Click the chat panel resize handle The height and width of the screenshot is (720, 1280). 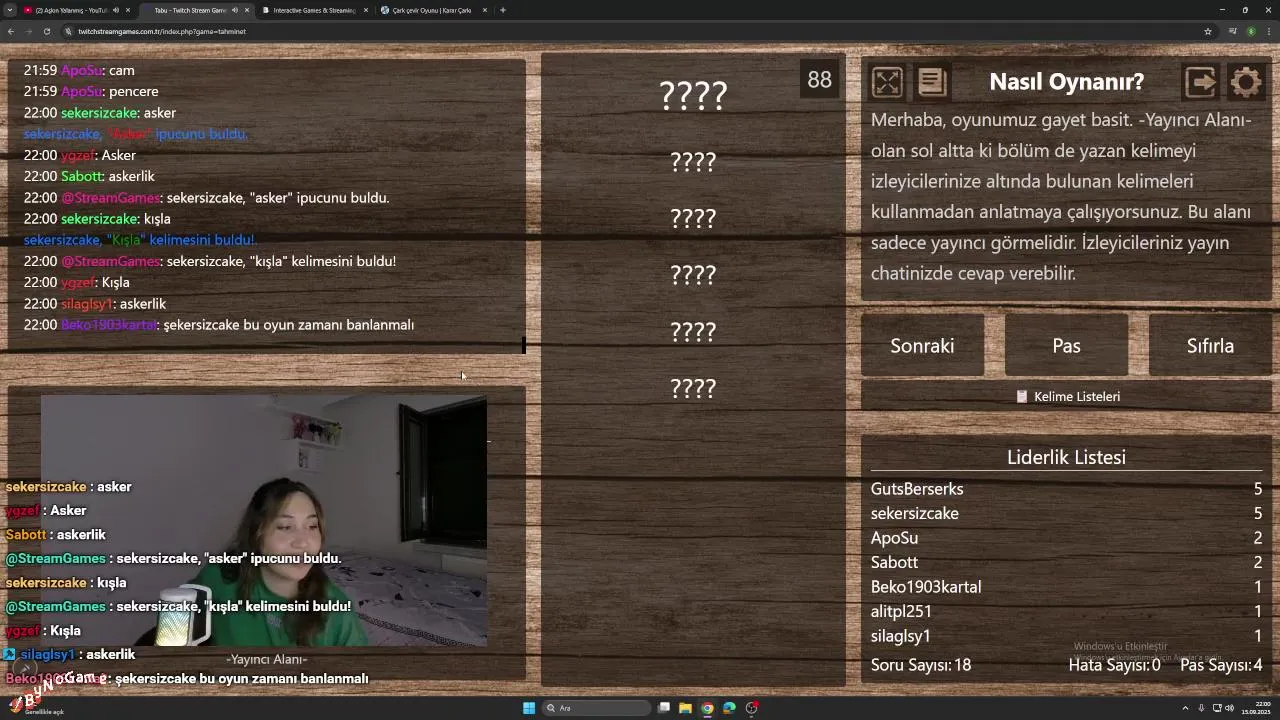[523, 345]
